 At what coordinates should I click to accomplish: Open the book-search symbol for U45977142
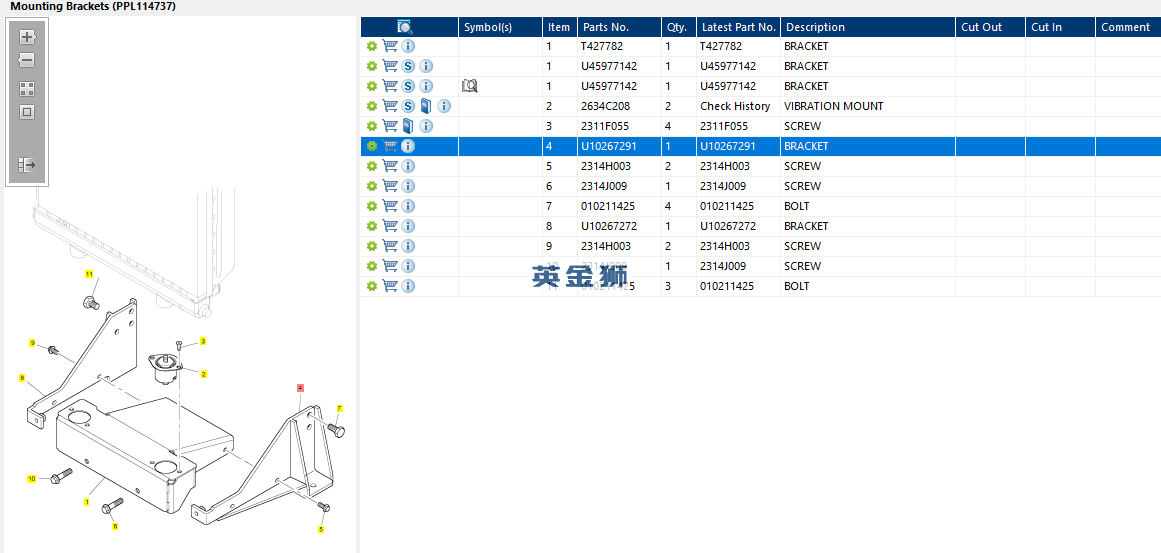469,86
